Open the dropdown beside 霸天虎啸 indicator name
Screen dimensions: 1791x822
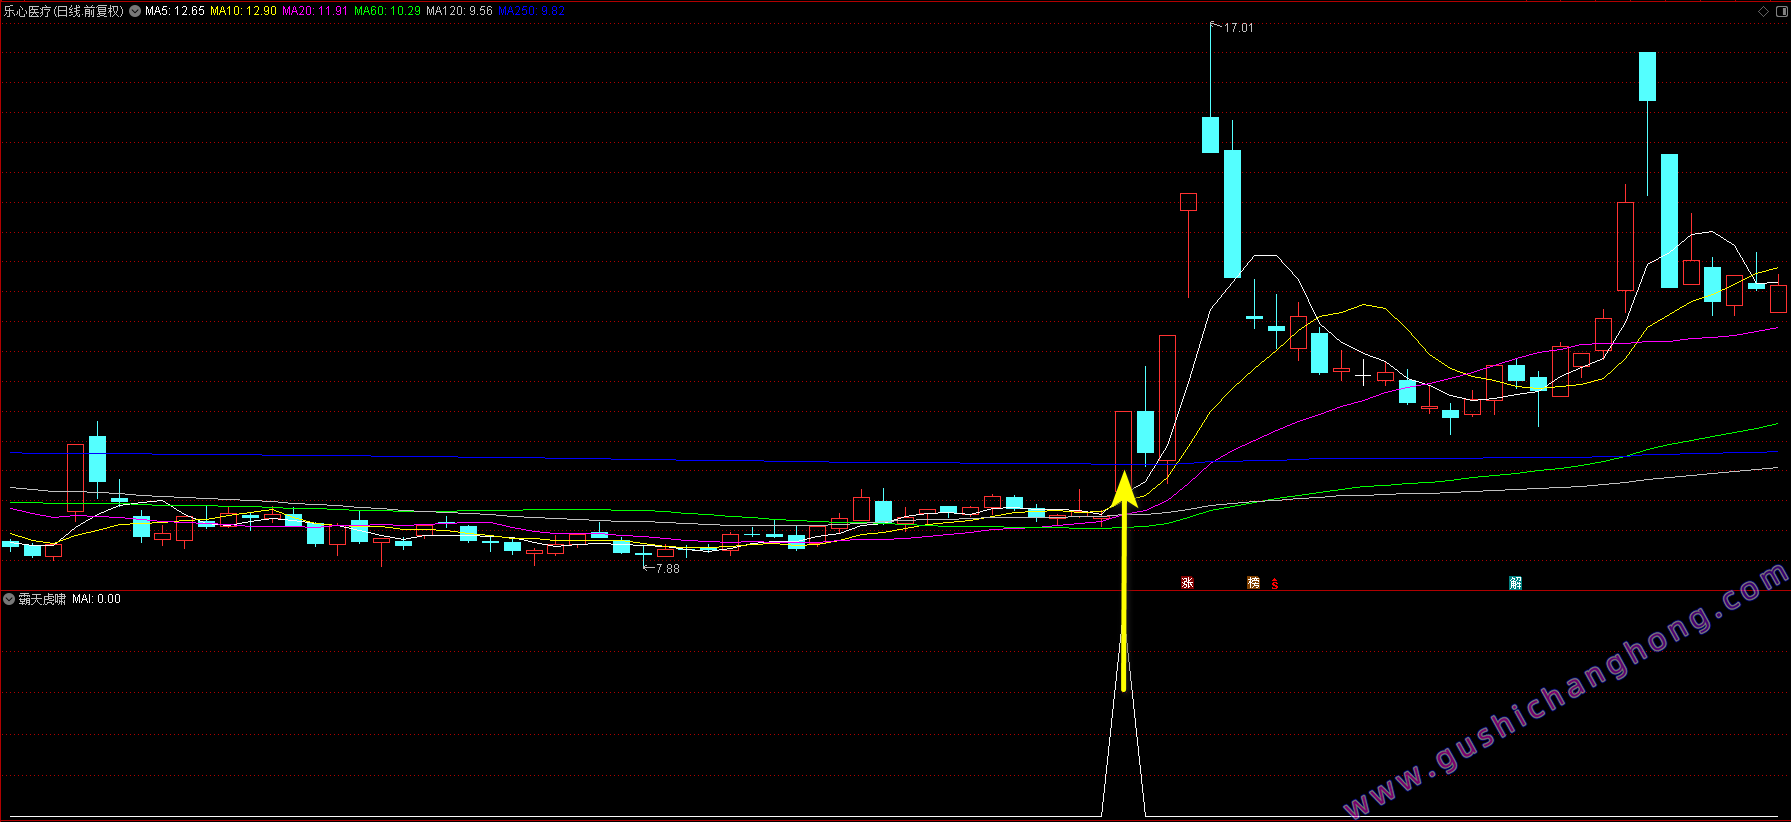point(9,599)
